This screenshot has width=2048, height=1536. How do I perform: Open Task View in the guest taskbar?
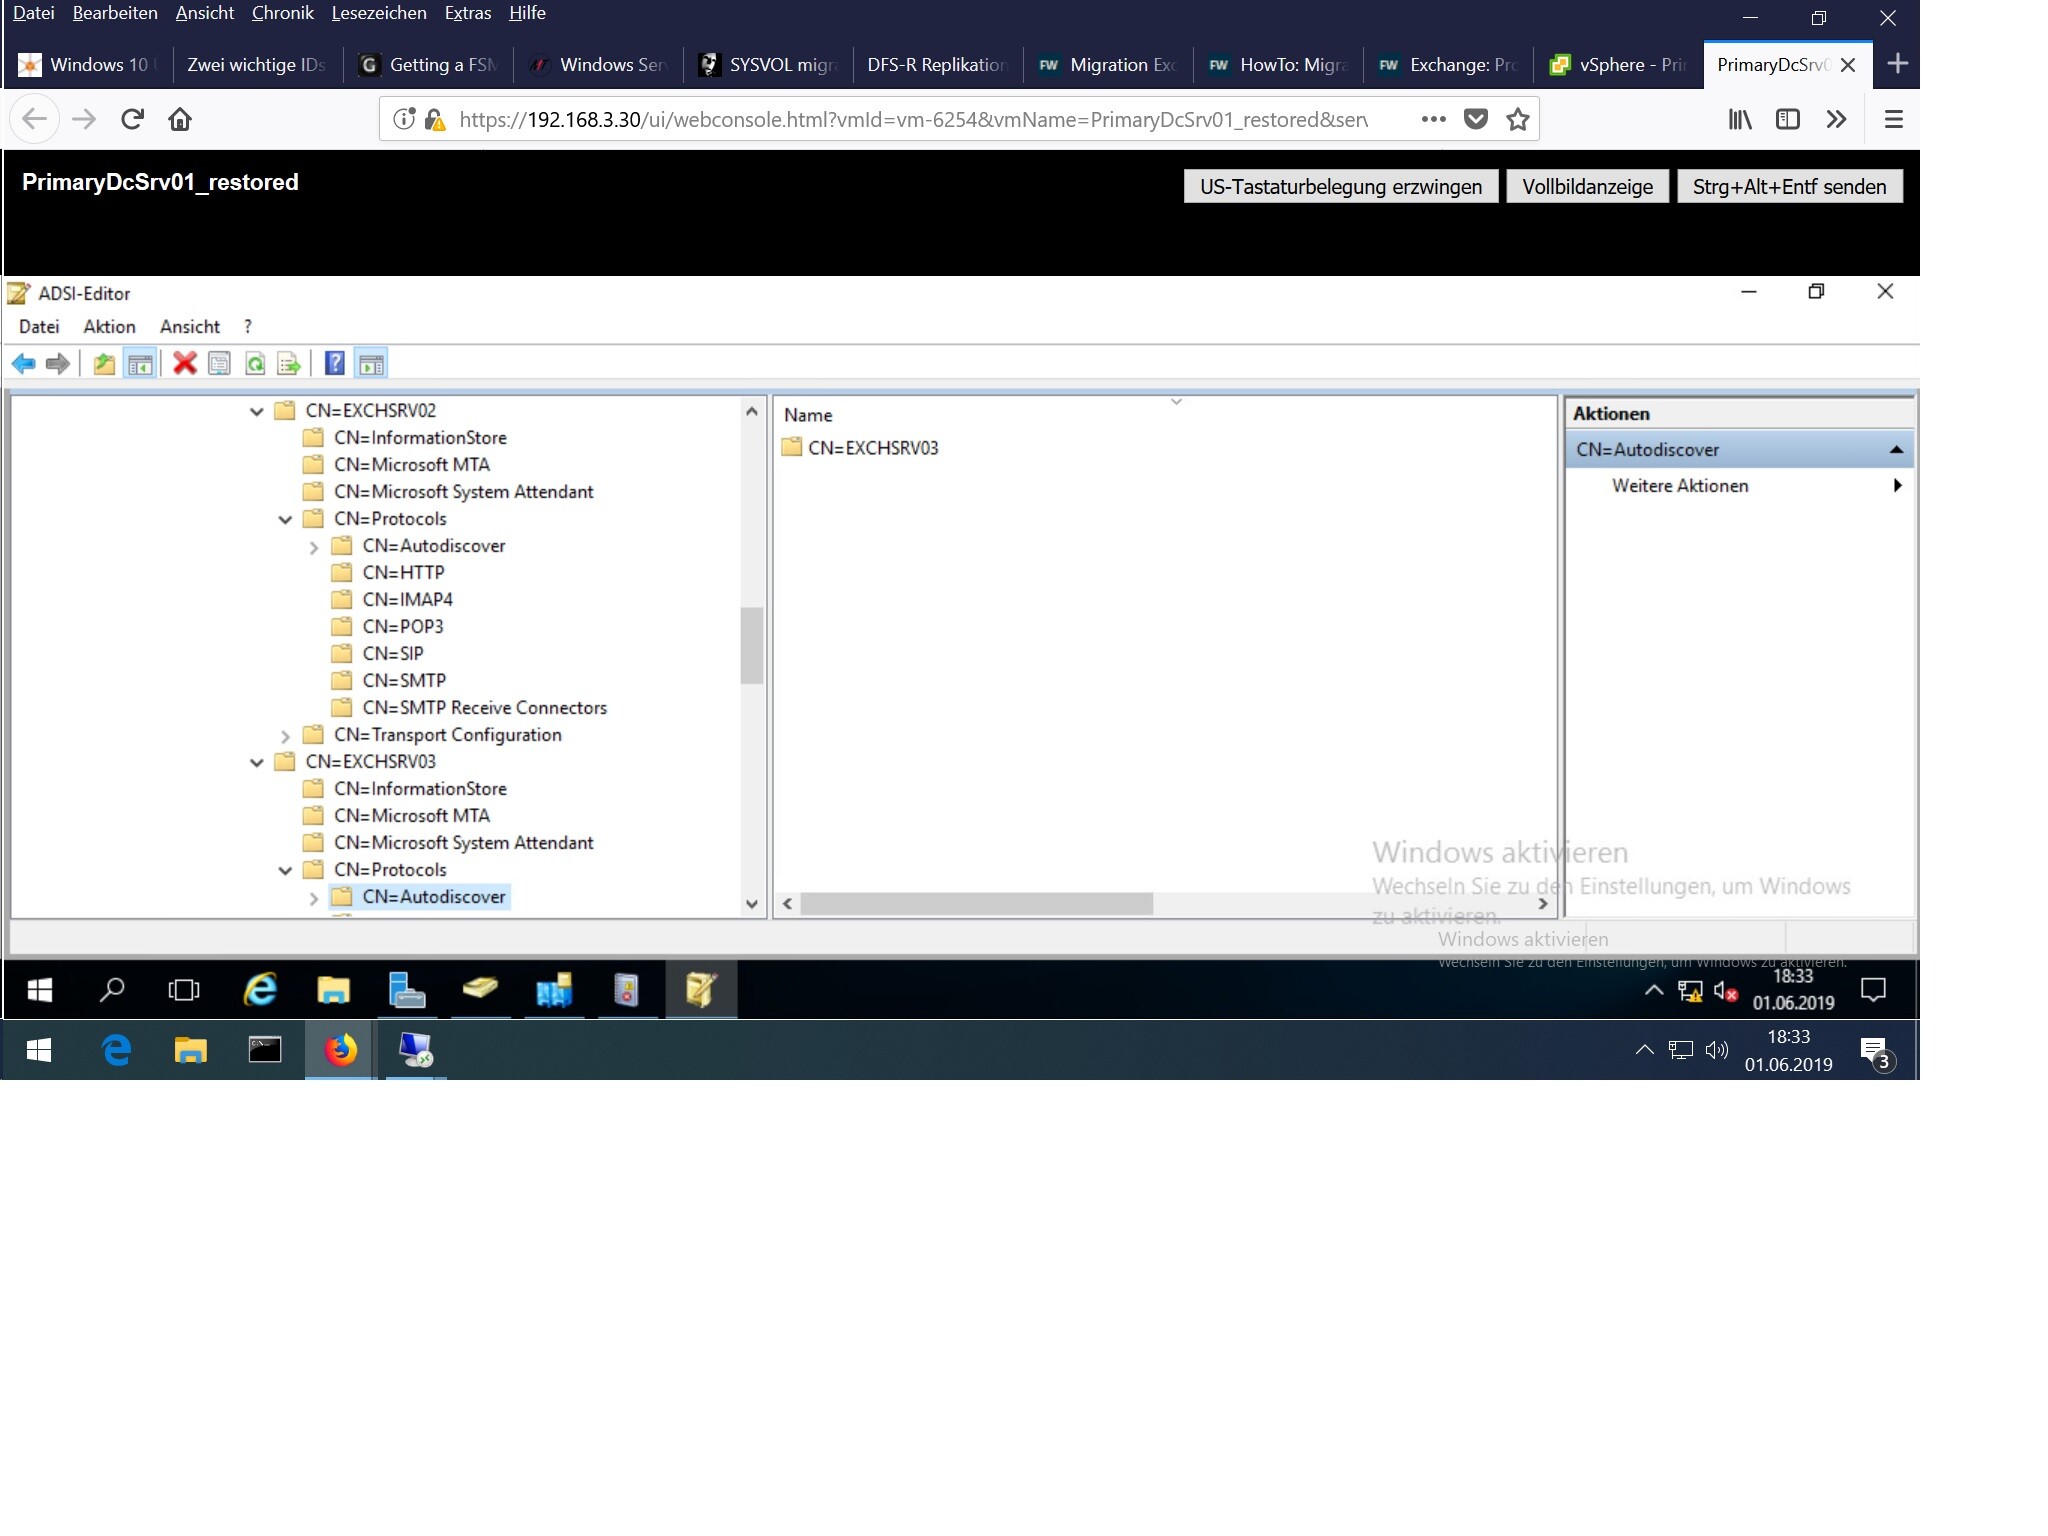point(184,990)
